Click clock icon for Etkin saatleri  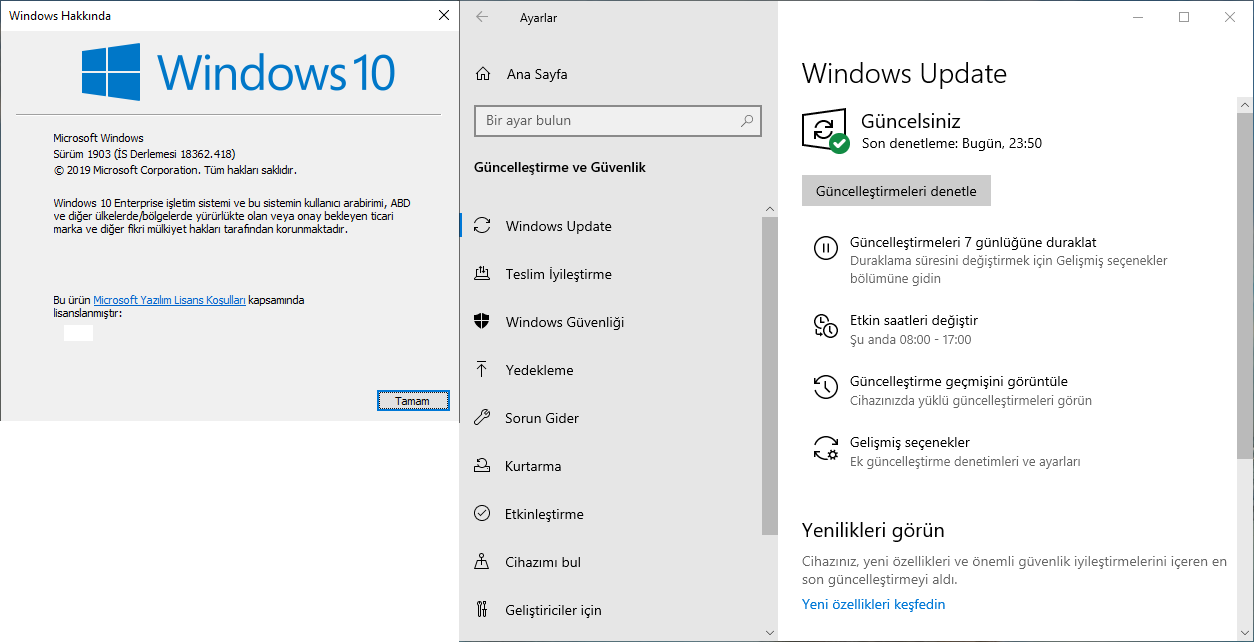point(825,326)
